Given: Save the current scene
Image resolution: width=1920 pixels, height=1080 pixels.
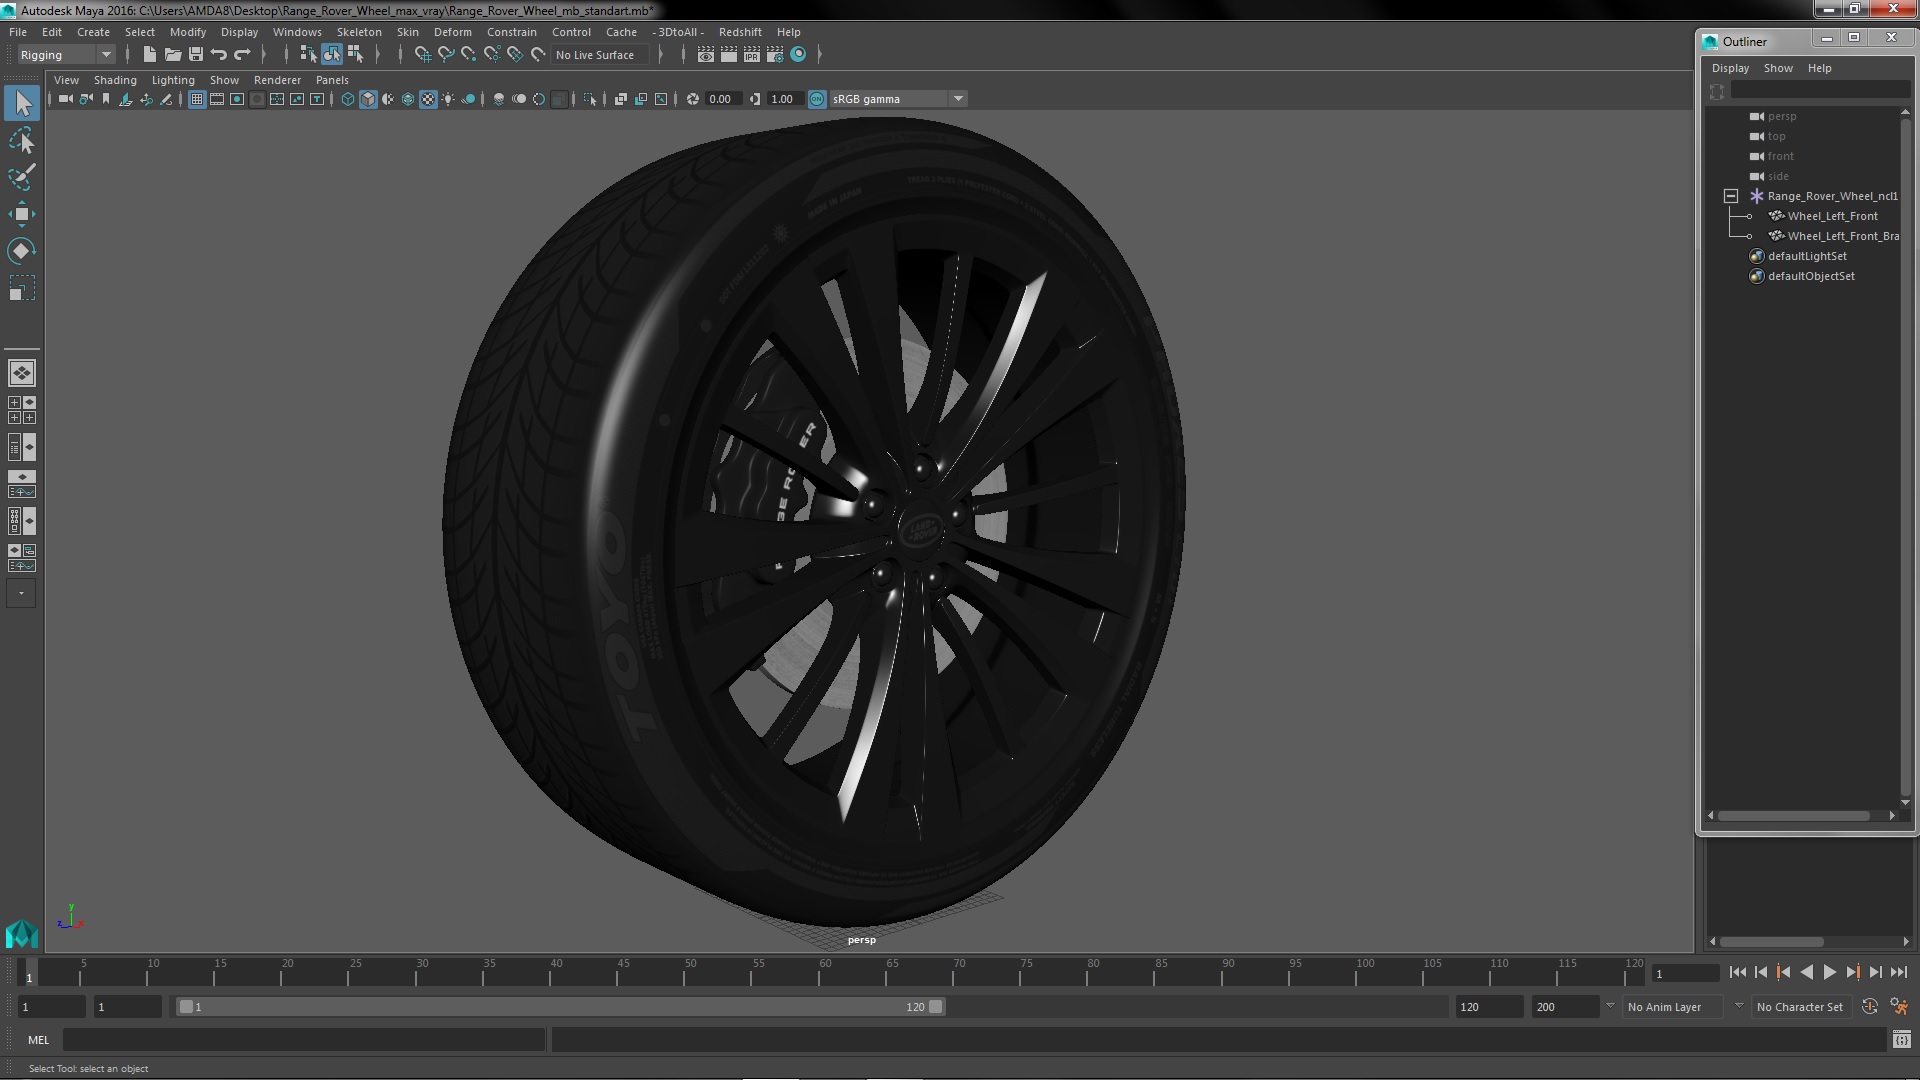Looking at the screenshot, I should 196,55.
